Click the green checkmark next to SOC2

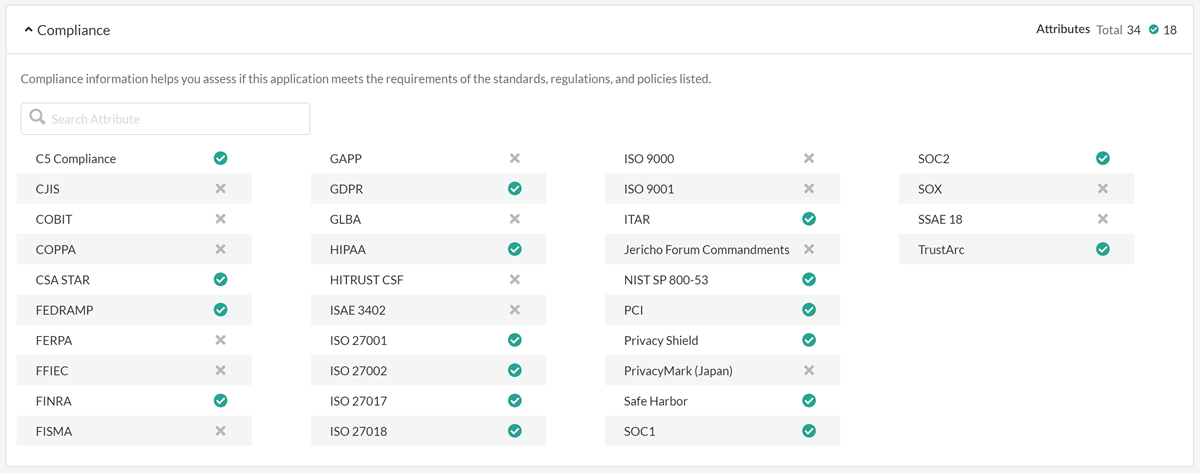point(1102,158)
